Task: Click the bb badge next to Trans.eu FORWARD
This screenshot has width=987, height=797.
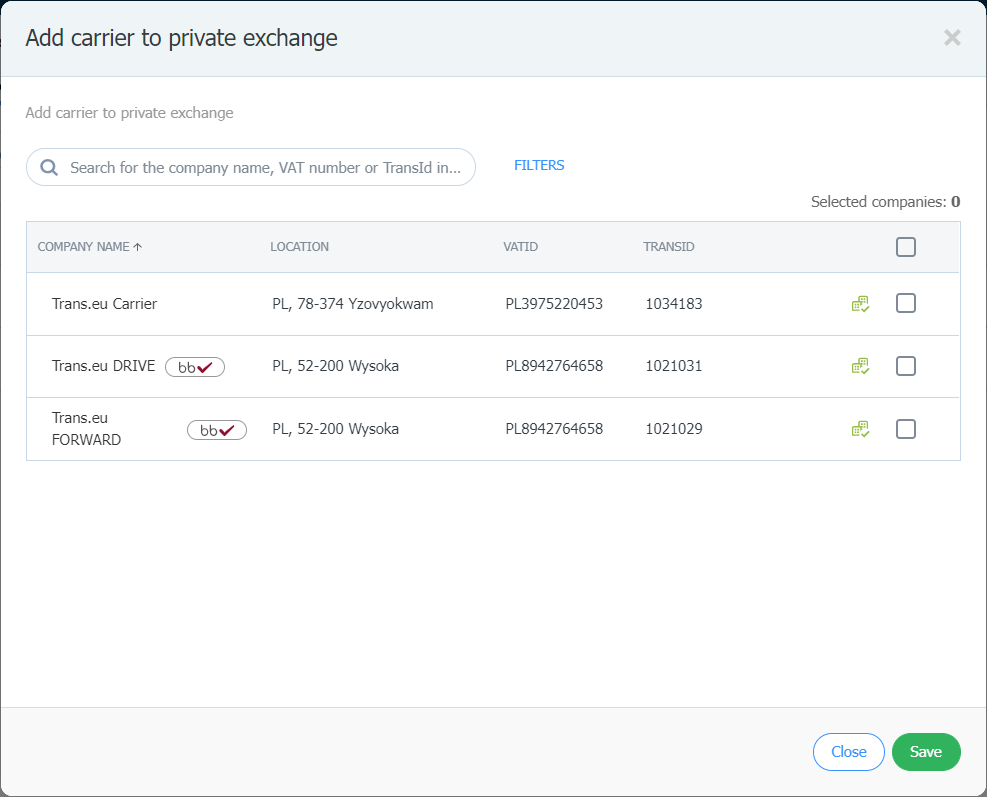Action: (x=217, y=430)
